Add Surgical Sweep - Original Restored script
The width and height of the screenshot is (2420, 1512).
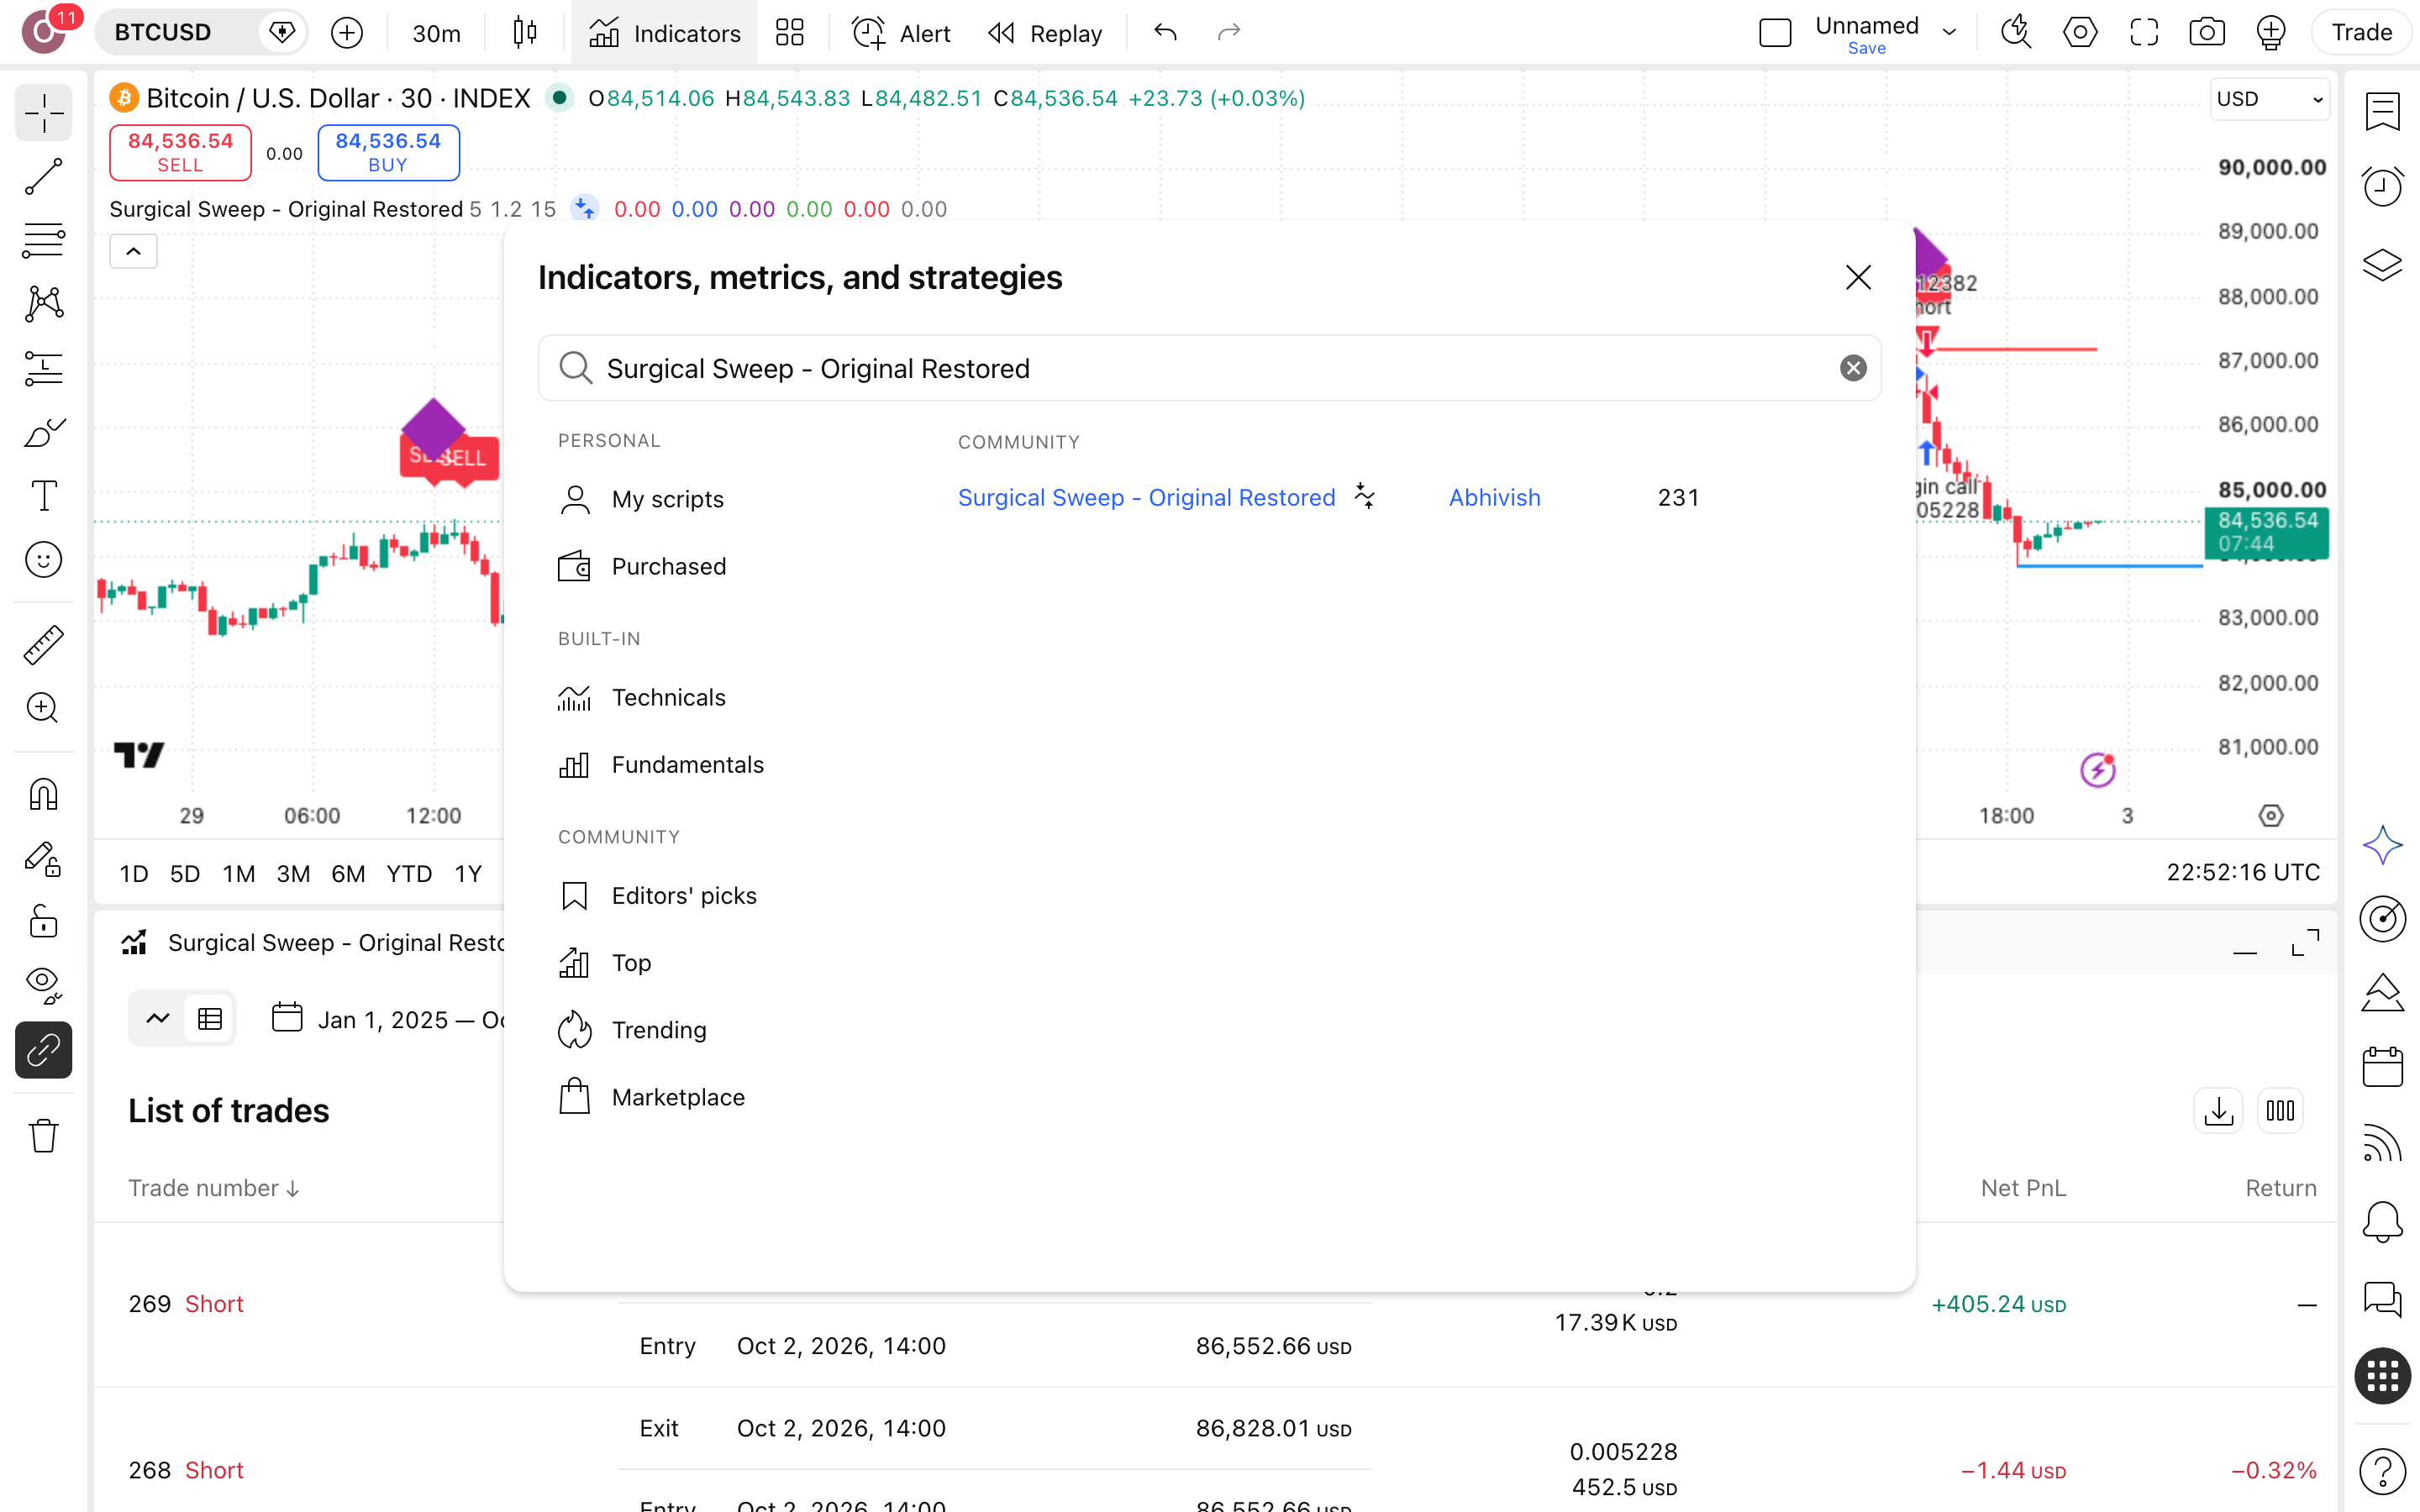1146,497
